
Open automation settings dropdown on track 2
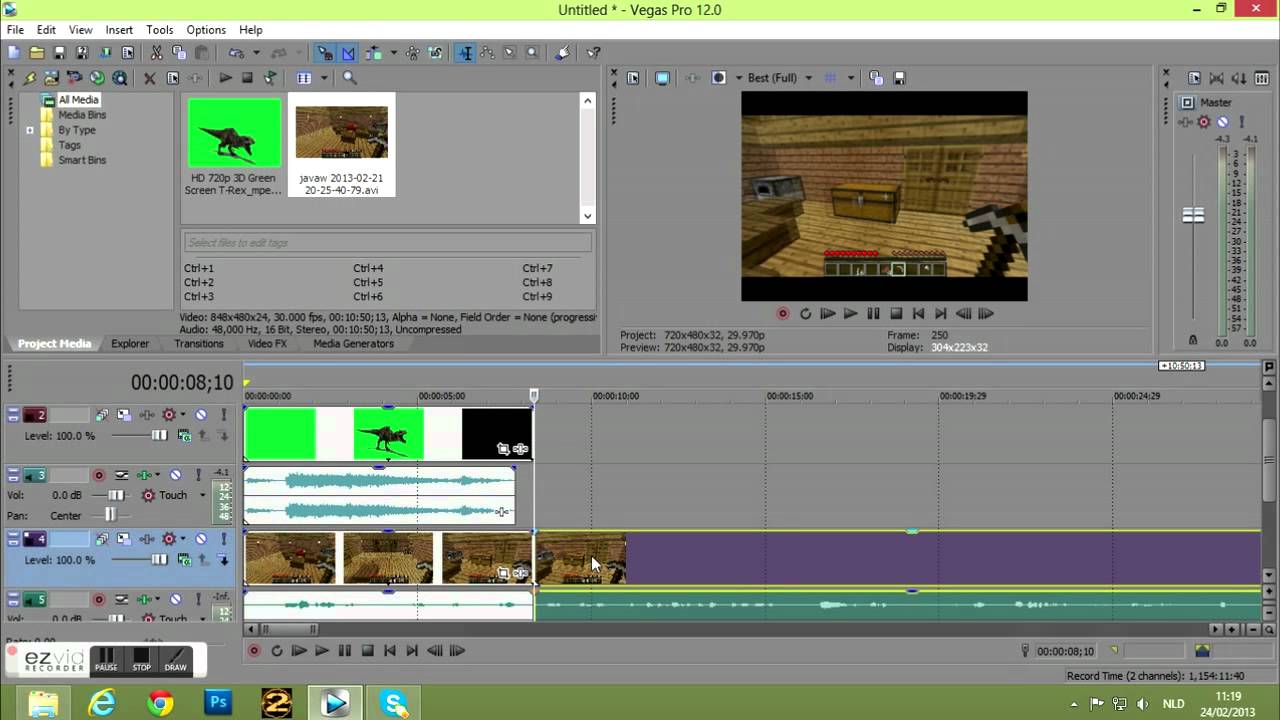[181, 415]
